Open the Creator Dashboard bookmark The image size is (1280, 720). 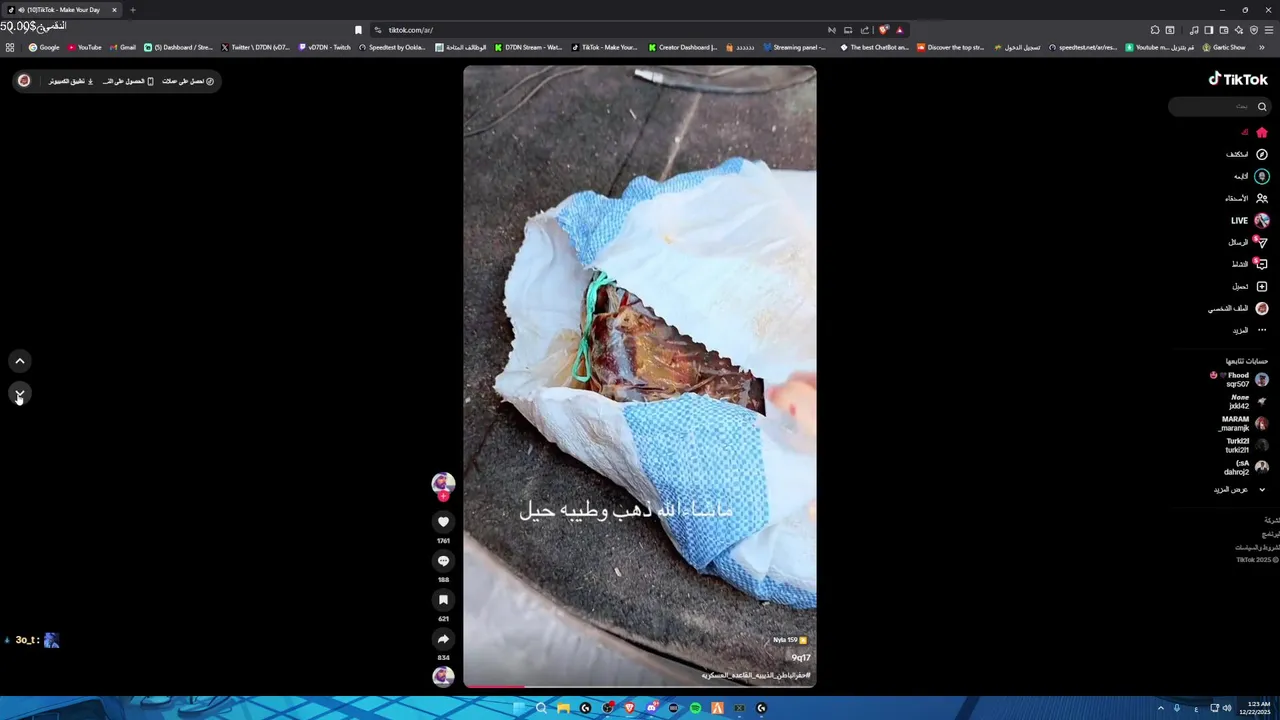pyautogui.click(x=683, y=47)
